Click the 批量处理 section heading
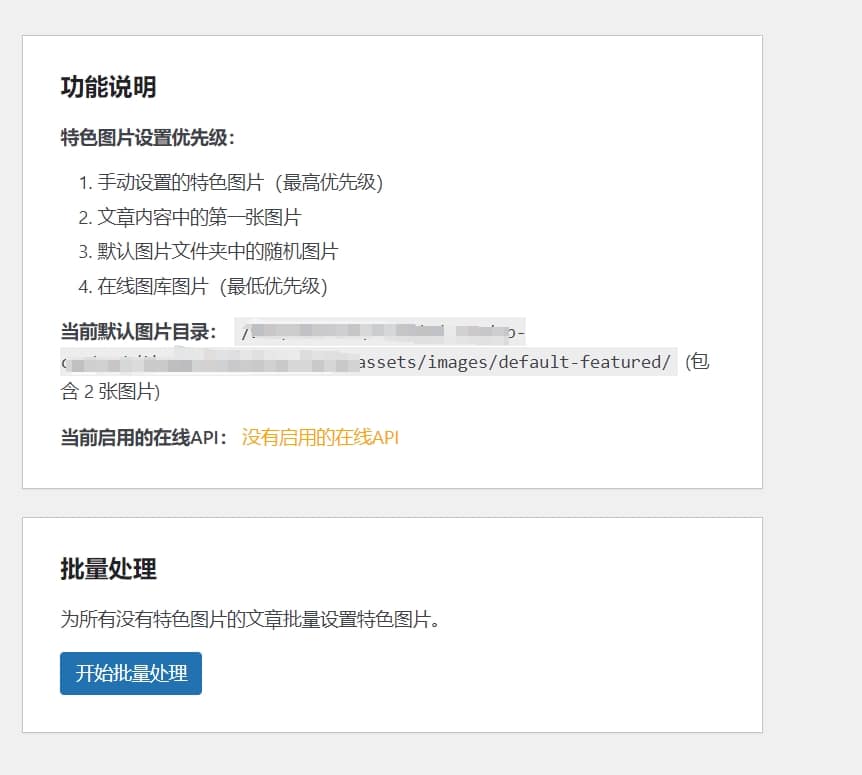Screen dimensions: 862x775 (108, 569)
